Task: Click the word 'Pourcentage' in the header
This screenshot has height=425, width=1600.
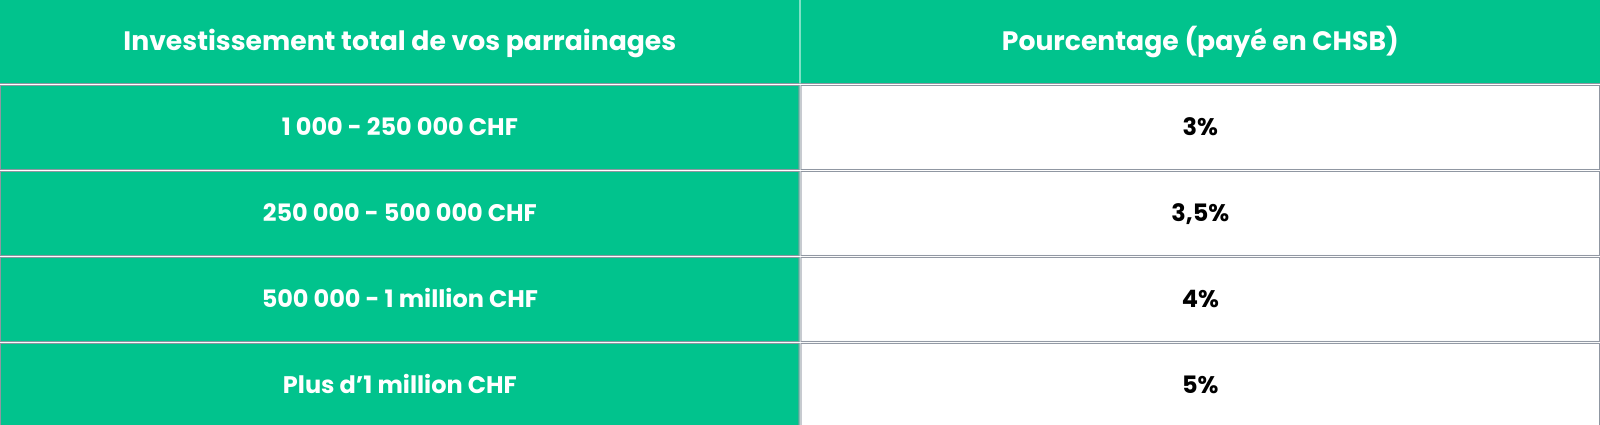Action: pyautogui.click(x=1089, y=41)
